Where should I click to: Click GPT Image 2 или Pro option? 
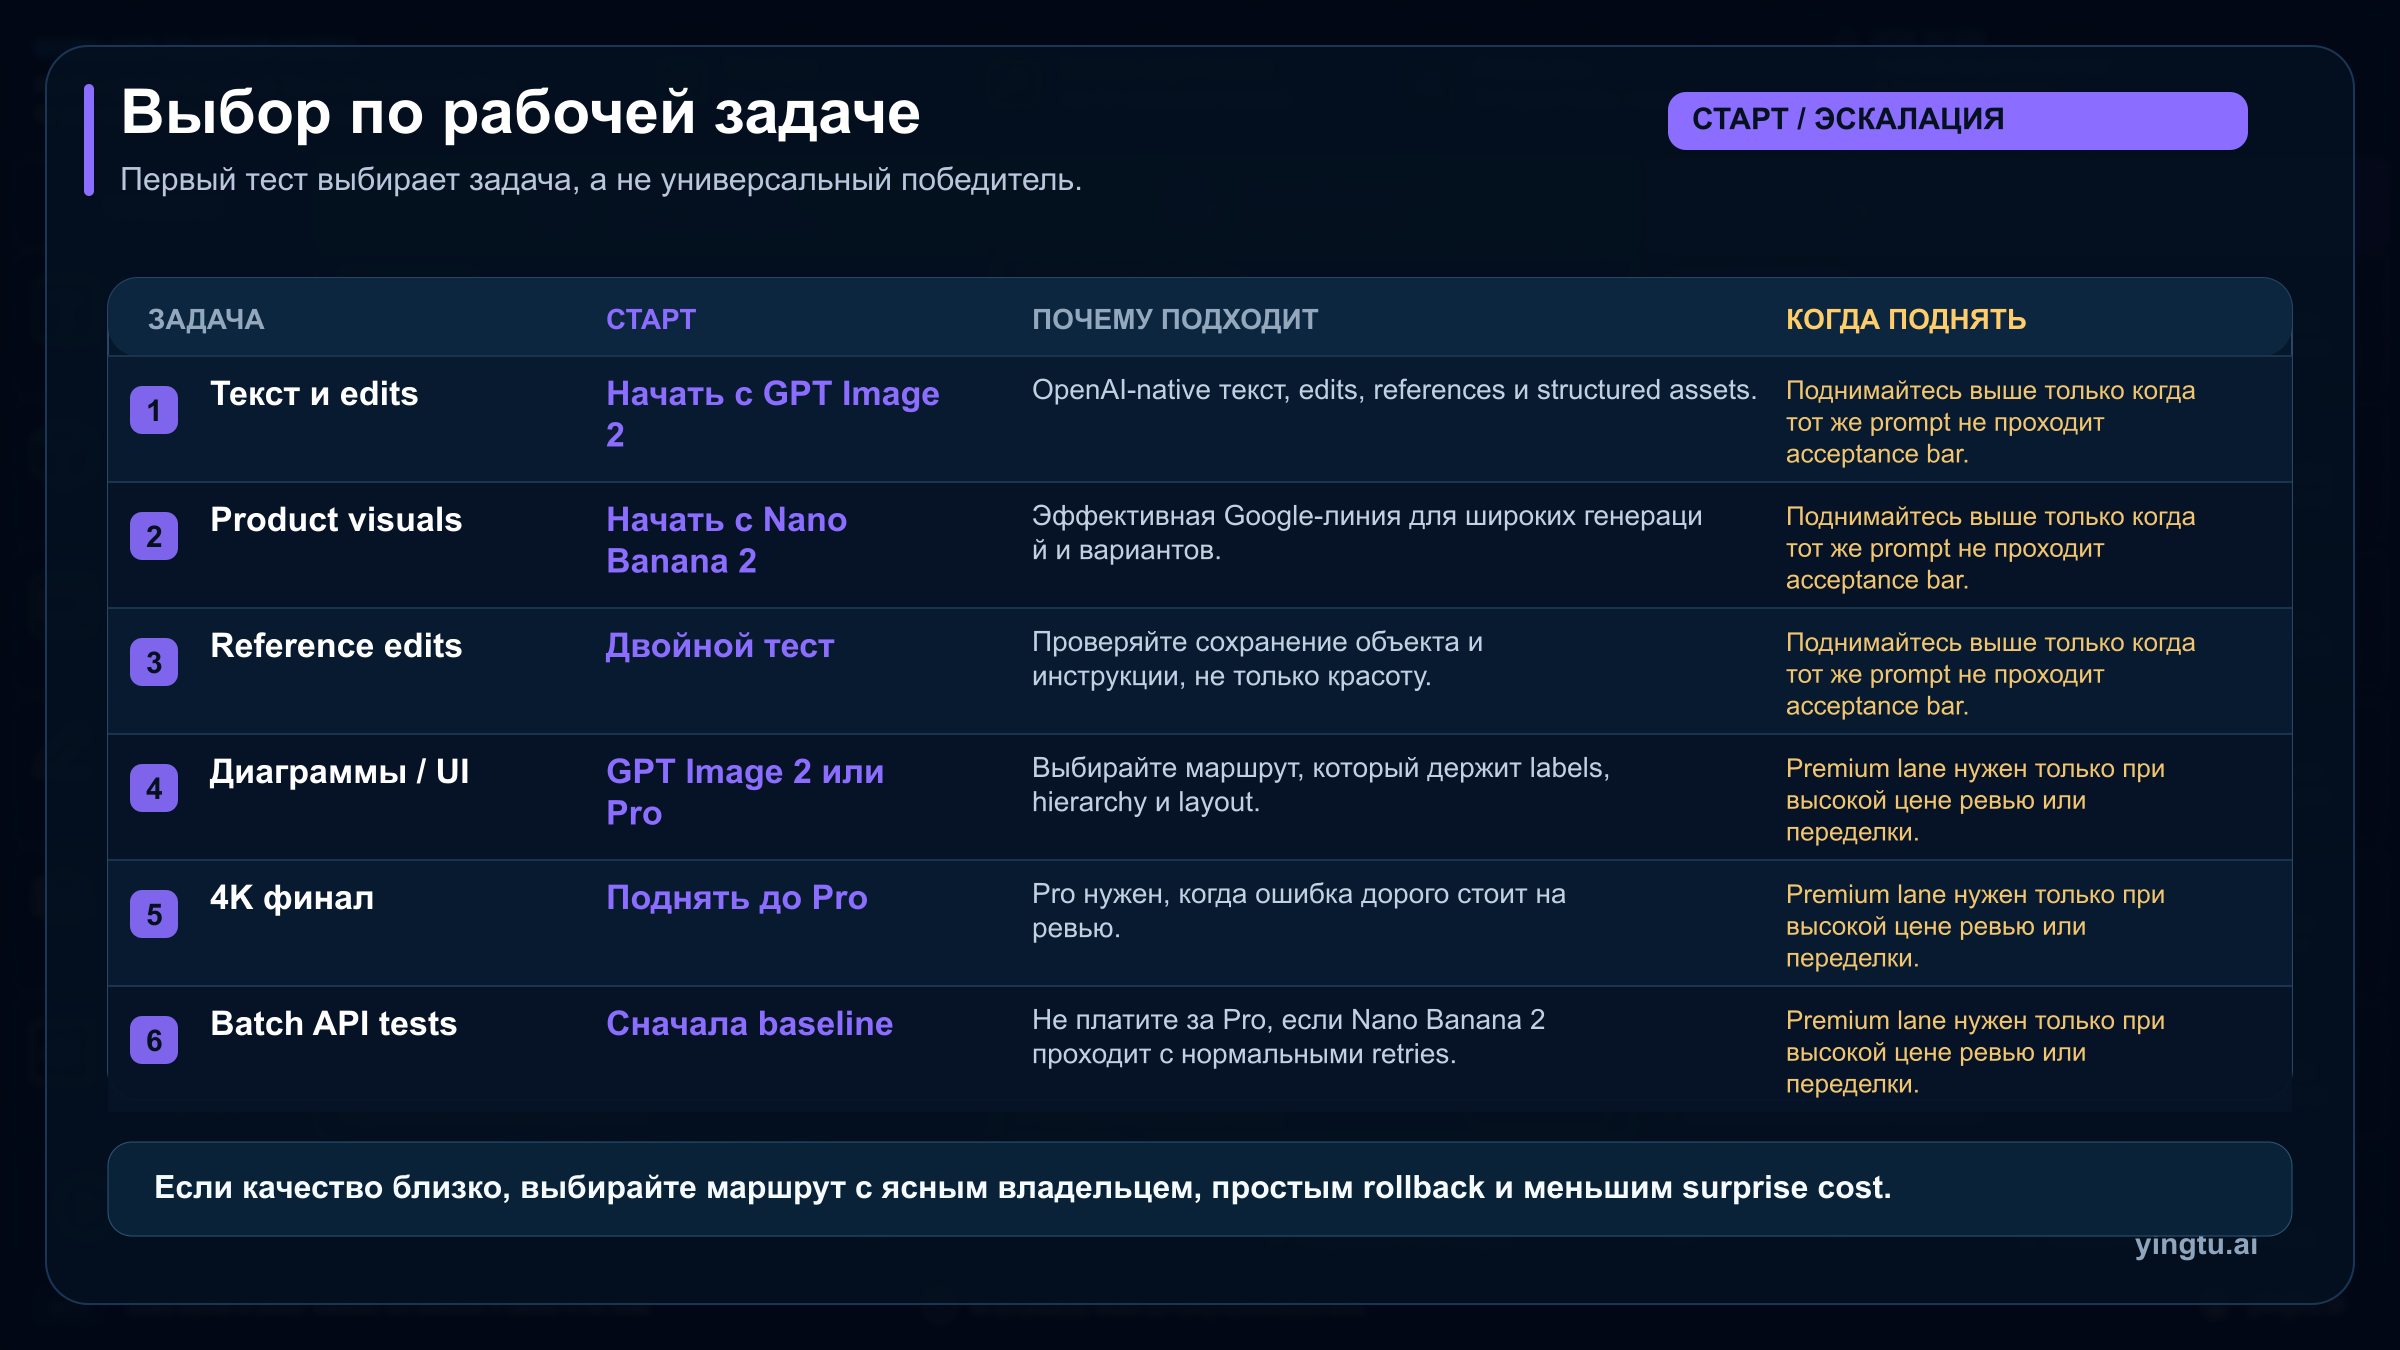744,791
